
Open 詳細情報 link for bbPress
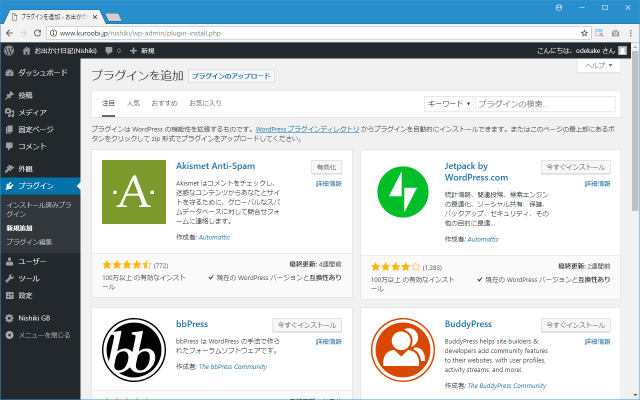pyautogui.click(x=329, y=343)
